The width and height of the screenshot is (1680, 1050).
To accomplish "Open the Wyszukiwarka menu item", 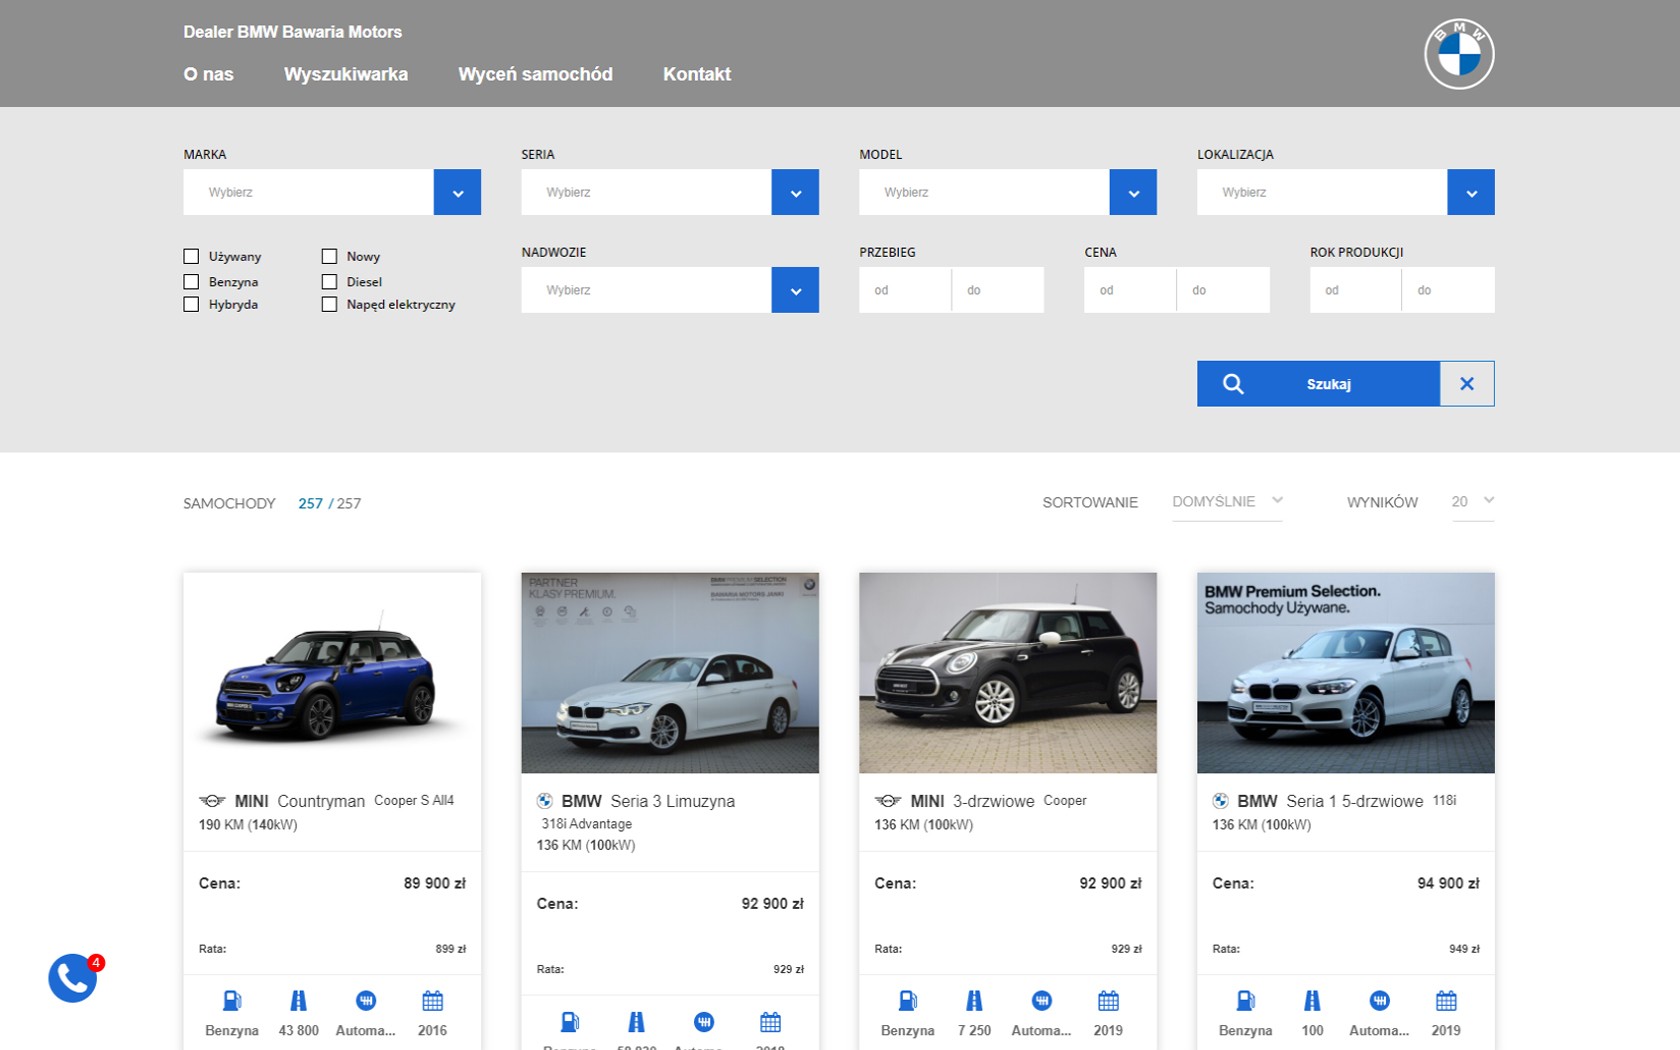I will tap(345, 74).
